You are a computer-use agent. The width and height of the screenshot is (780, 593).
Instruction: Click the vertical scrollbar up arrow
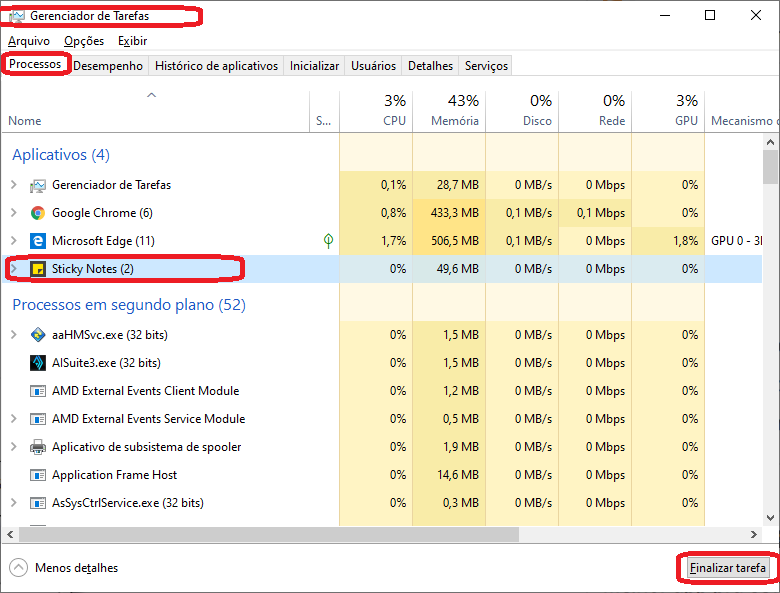[x=771, y=142]
